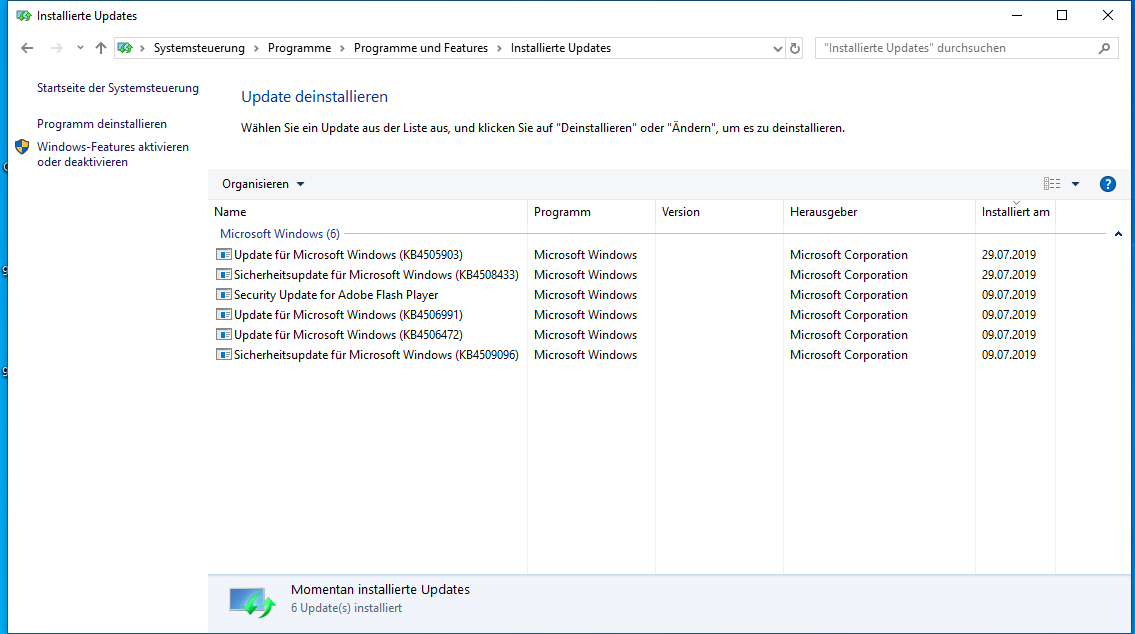1135x634 pixels.
Task: Click the Update deinstallieren heading
Action: [314, 96]
